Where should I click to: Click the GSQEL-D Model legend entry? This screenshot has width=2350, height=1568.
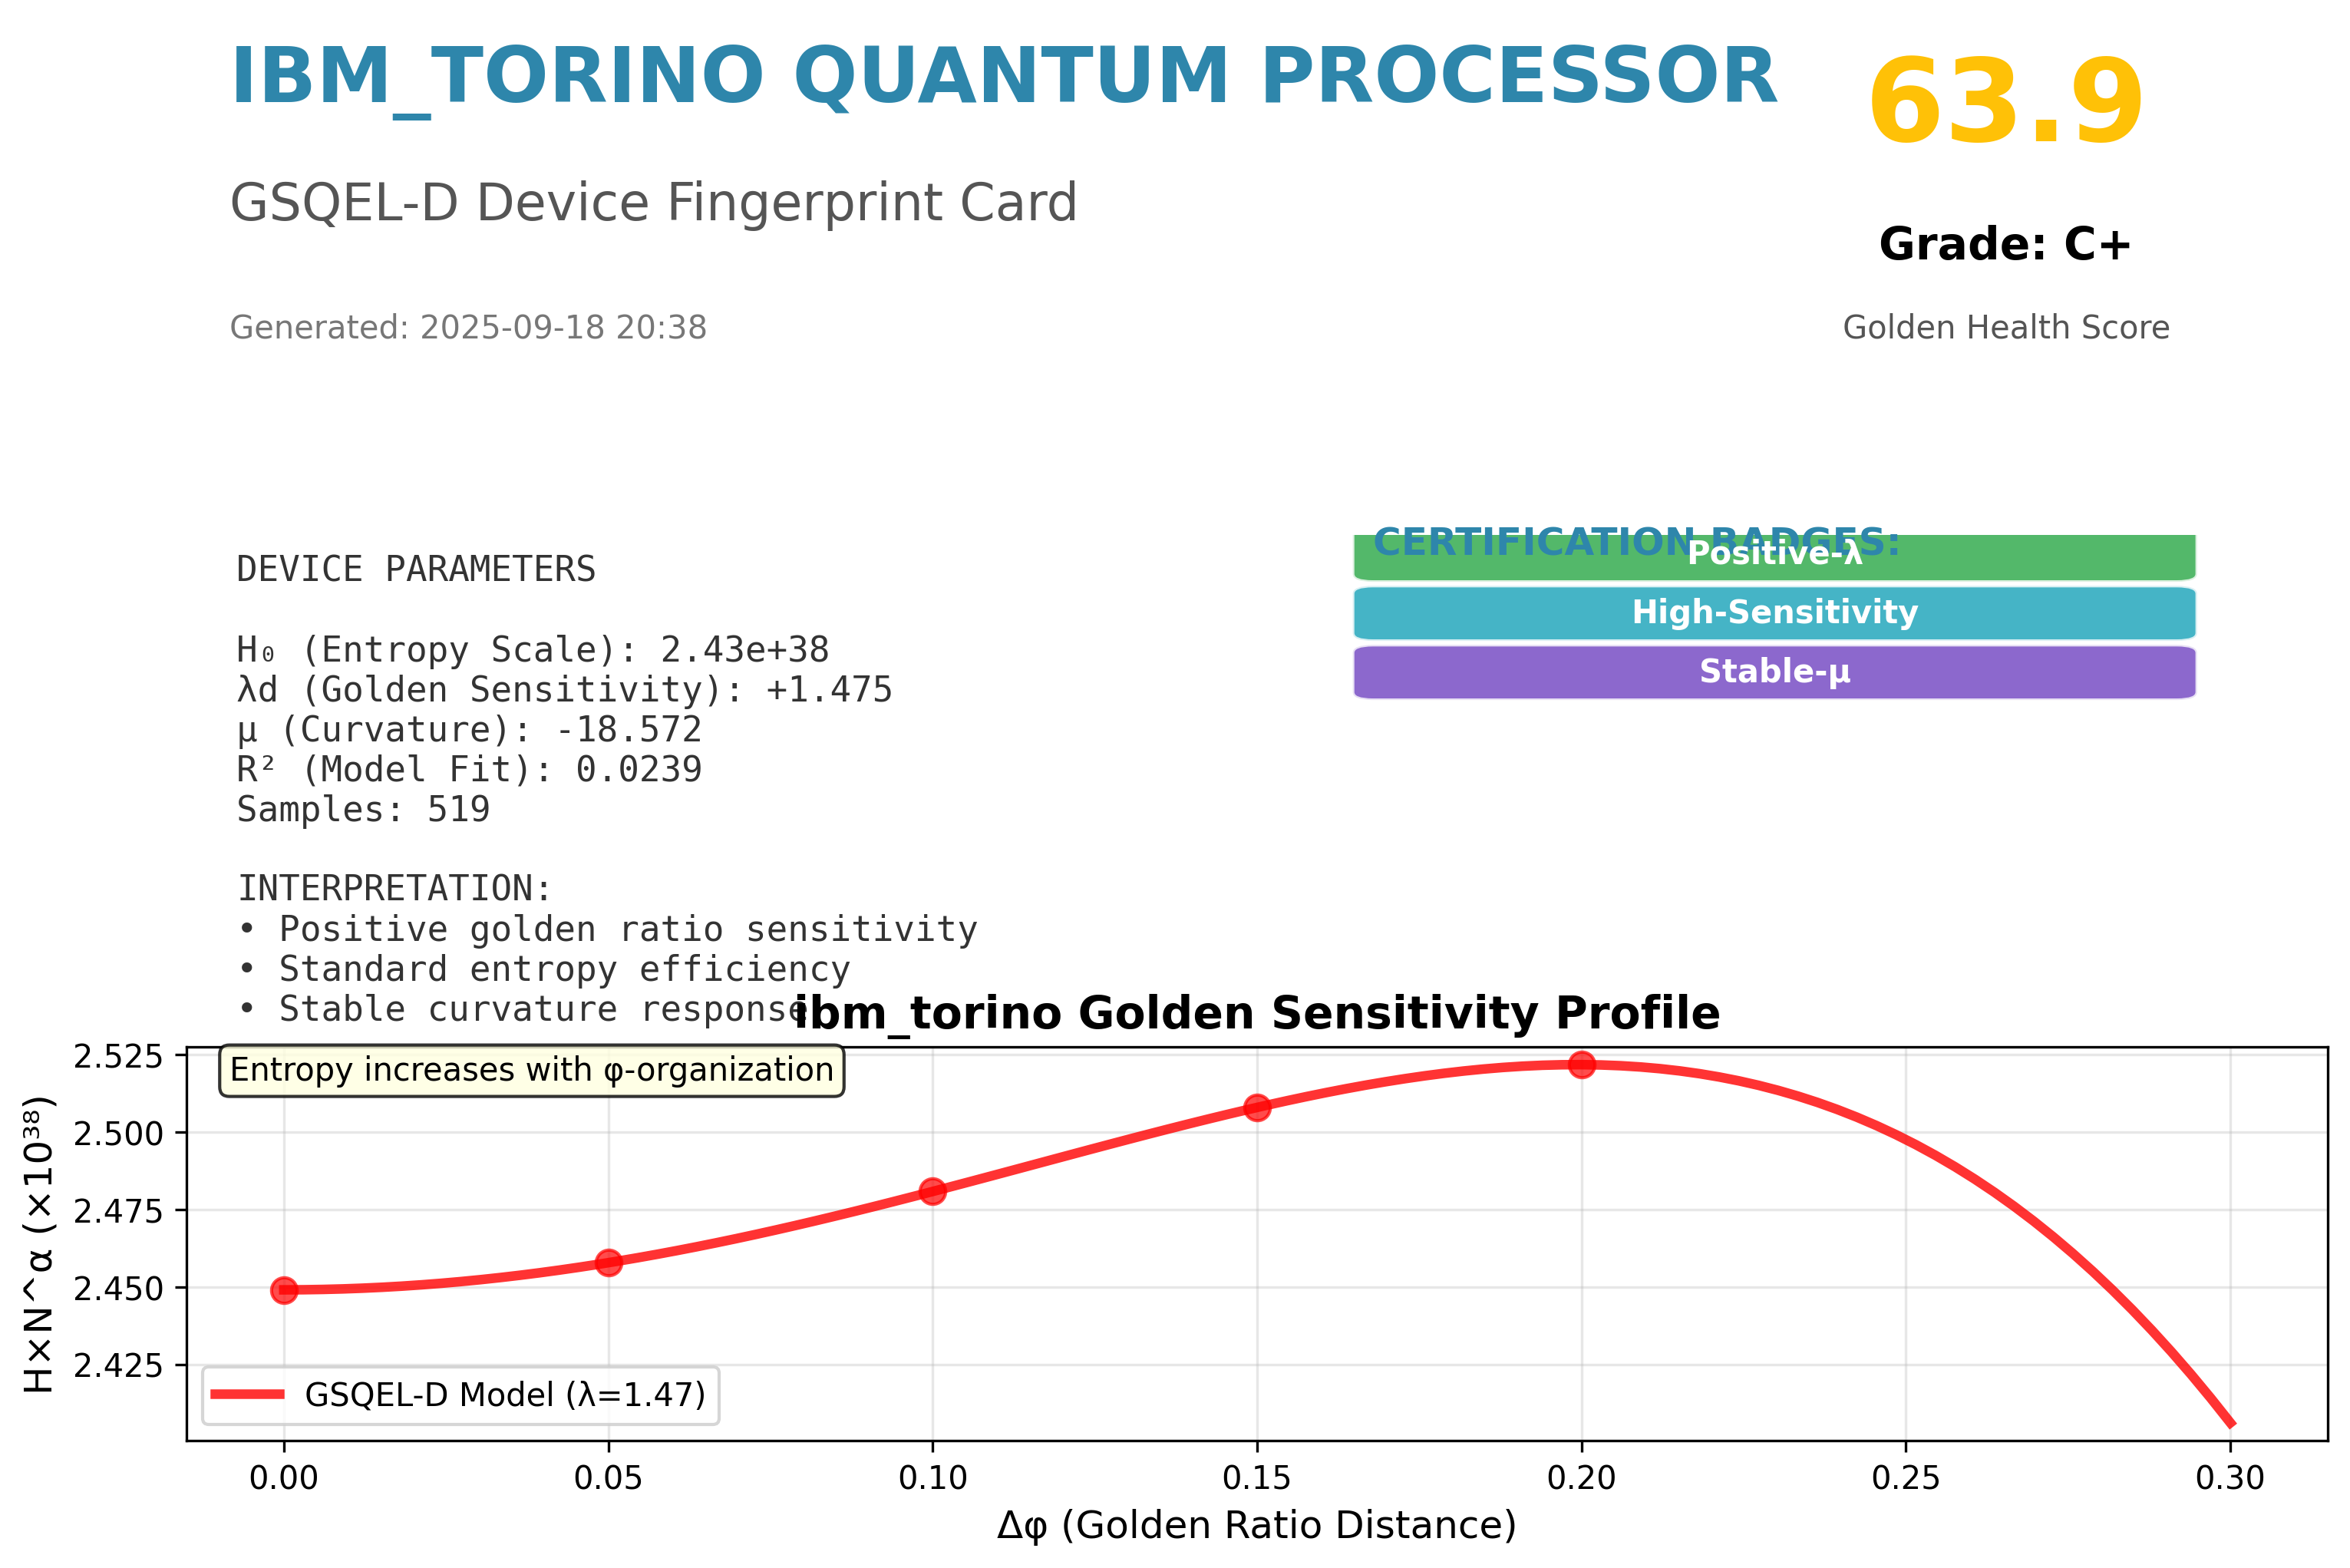(460, 1395)
